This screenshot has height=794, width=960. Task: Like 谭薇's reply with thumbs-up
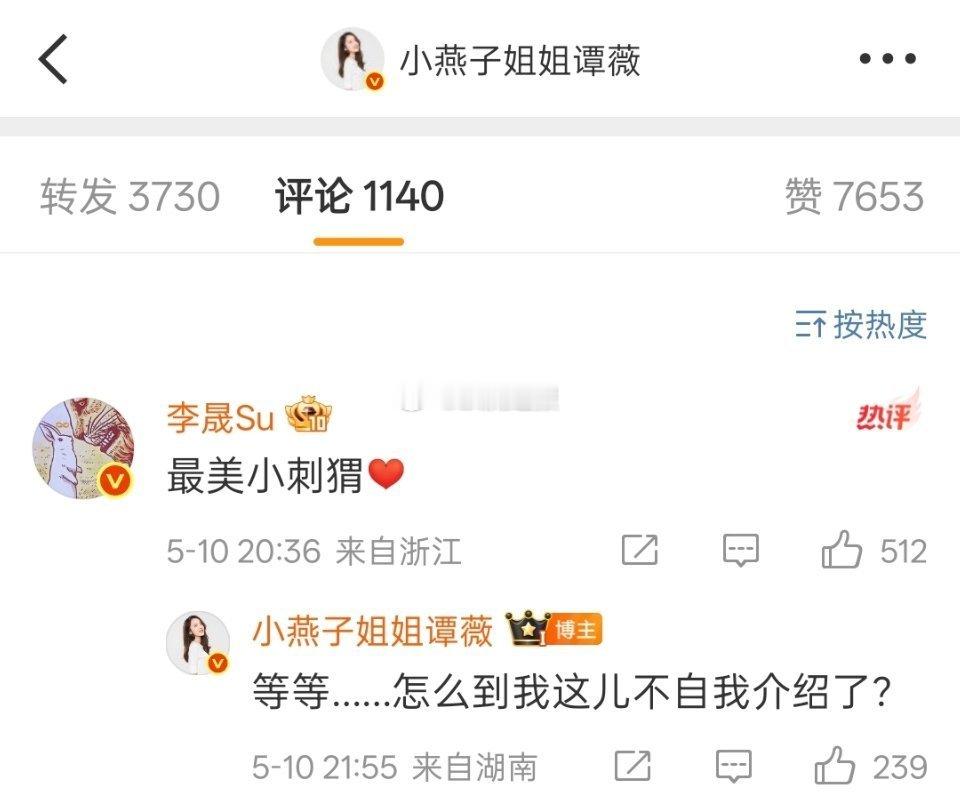pyautogui.click(x=834, y=765)
